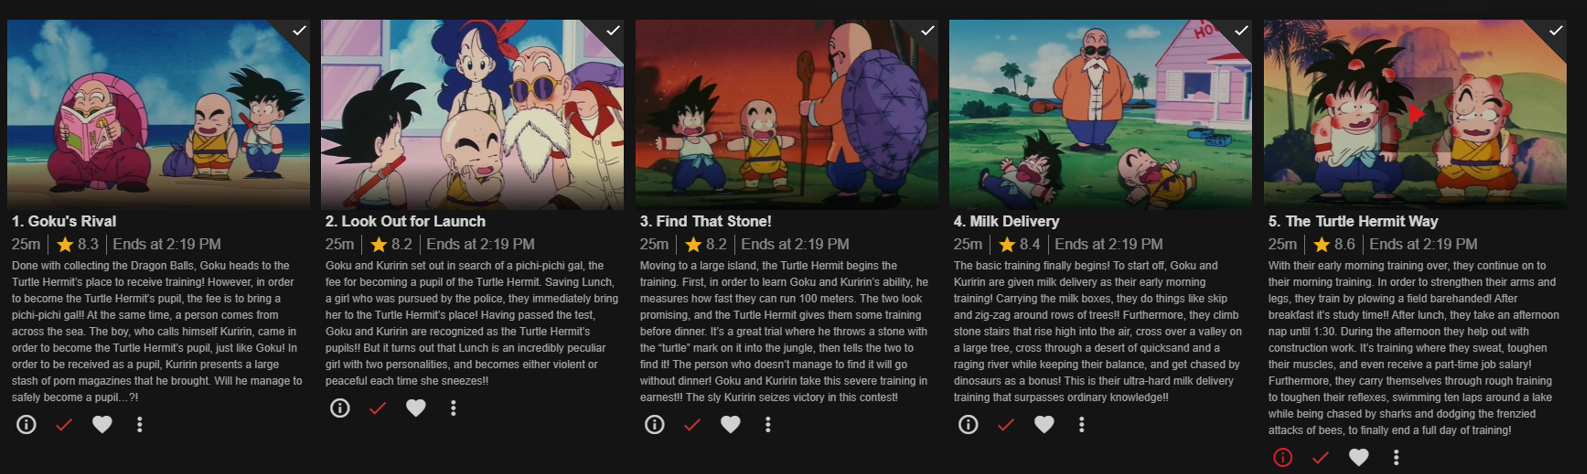The width and height of the screenshot is (1587, 474).
Task: Open more options for Goku's Rival
Action: [x=139, y=425]
